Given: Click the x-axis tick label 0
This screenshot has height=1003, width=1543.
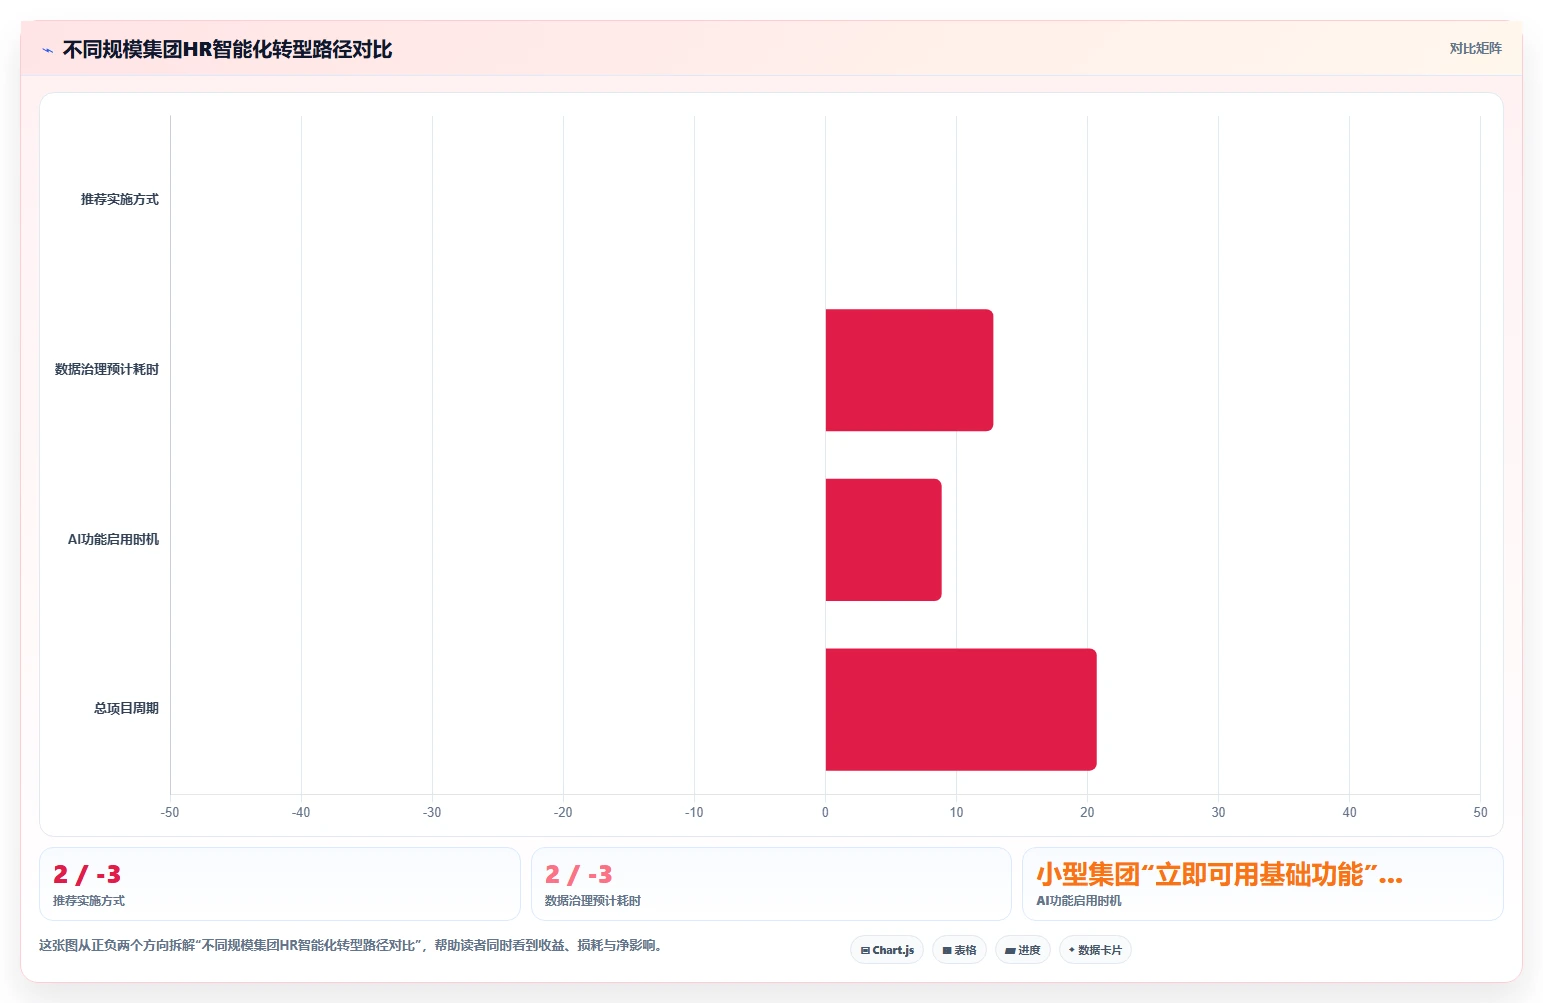Looking at the screenshot, I should click(825, 813).
